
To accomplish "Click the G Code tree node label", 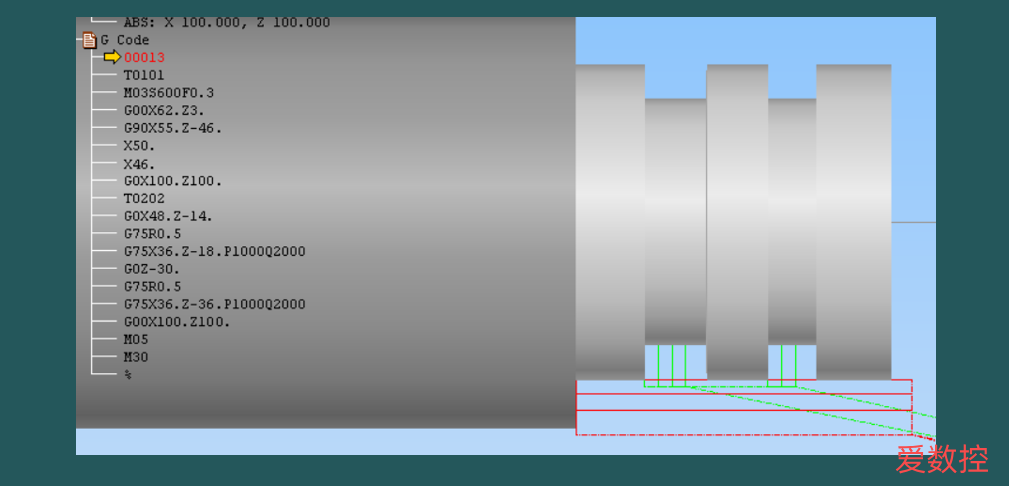I will 125,40.
